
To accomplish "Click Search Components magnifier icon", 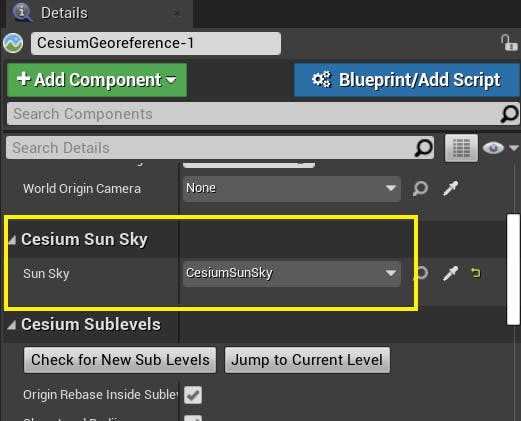I will [509, 114].
